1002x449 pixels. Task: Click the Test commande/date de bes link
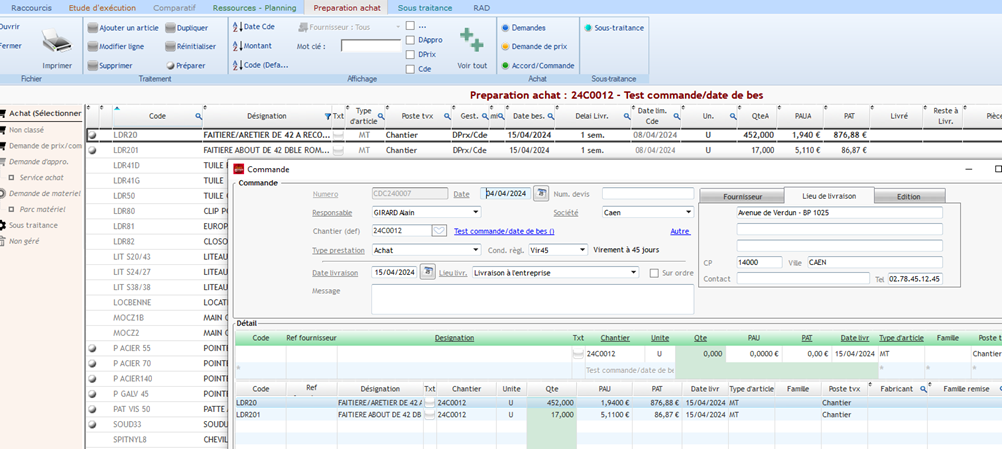pos(504,231)
